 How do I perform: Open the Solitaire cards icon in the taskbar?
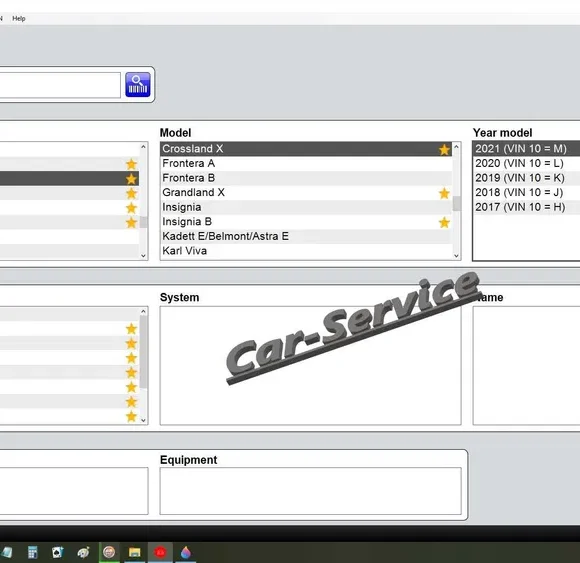click(x=58, y=552)
